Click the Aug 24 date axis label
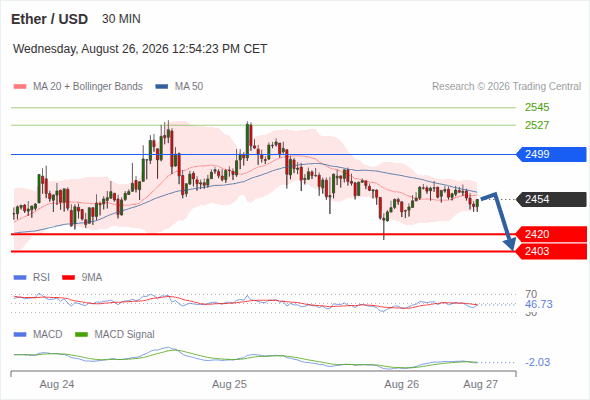The image size is (590, 400). 57,384
